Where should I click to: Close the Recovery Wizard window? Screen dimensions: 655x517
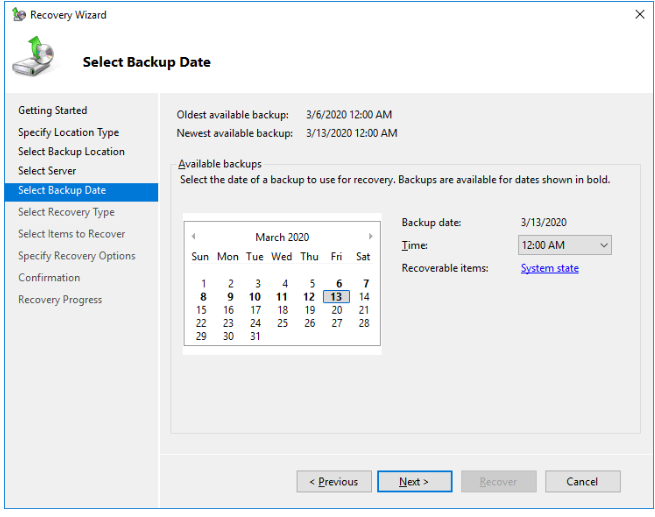tap(640, 15)
